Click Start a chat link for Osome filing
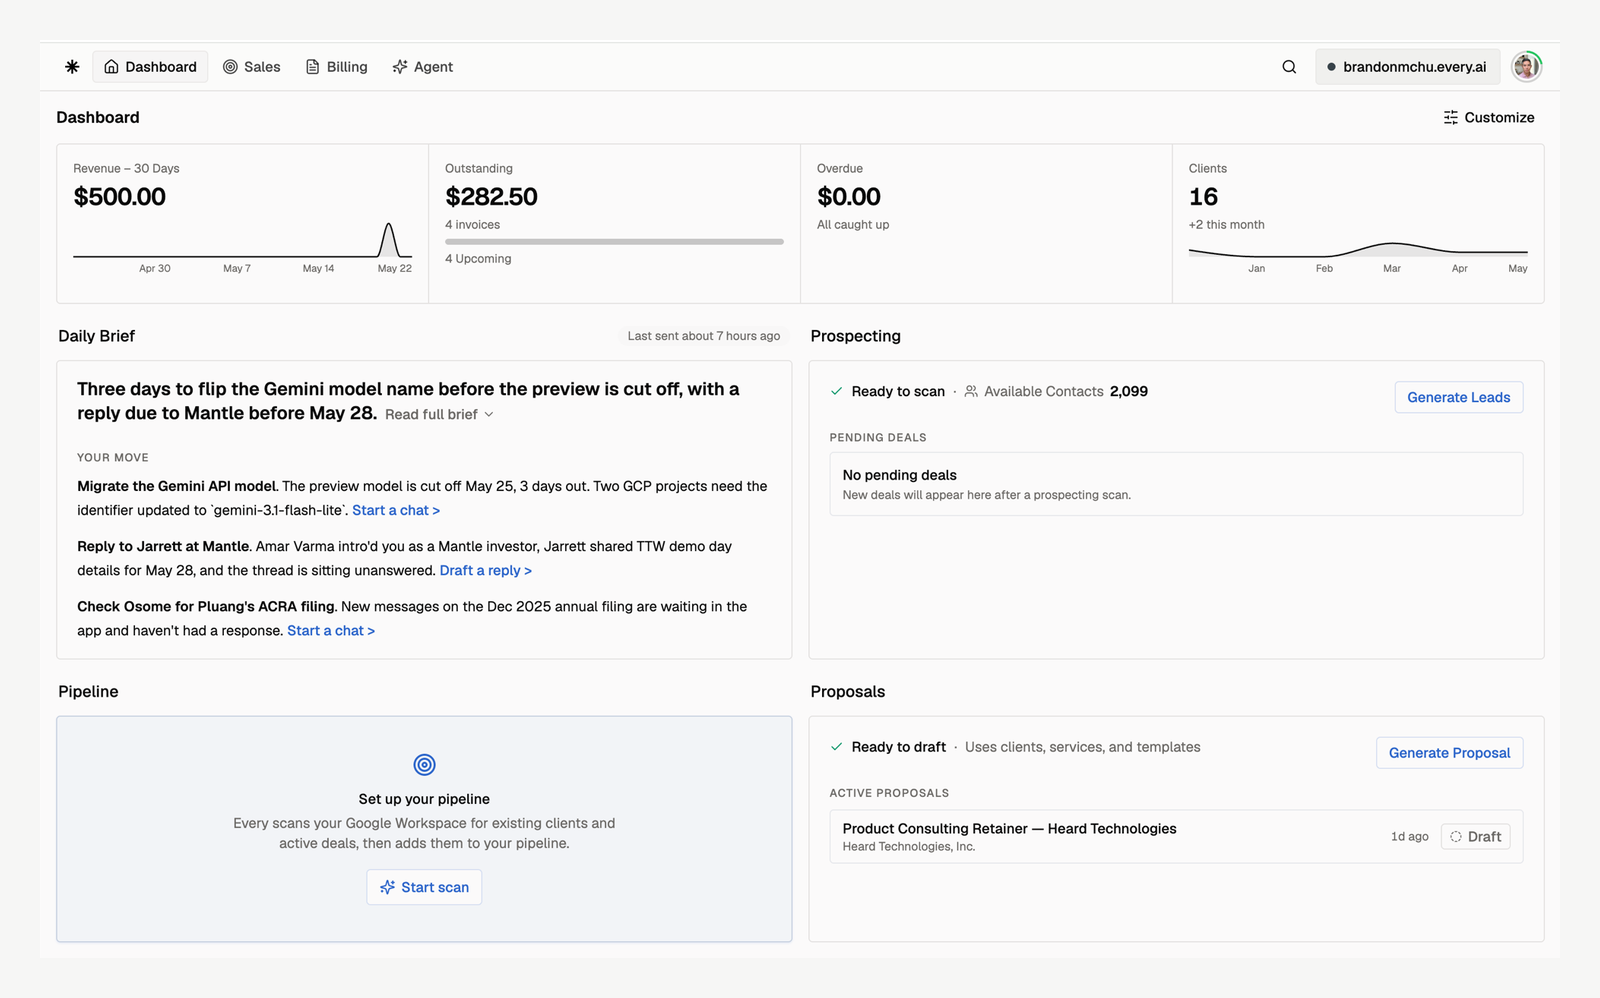The height and width of the screenshot is (998, 1600). click(x=331, y=630)
